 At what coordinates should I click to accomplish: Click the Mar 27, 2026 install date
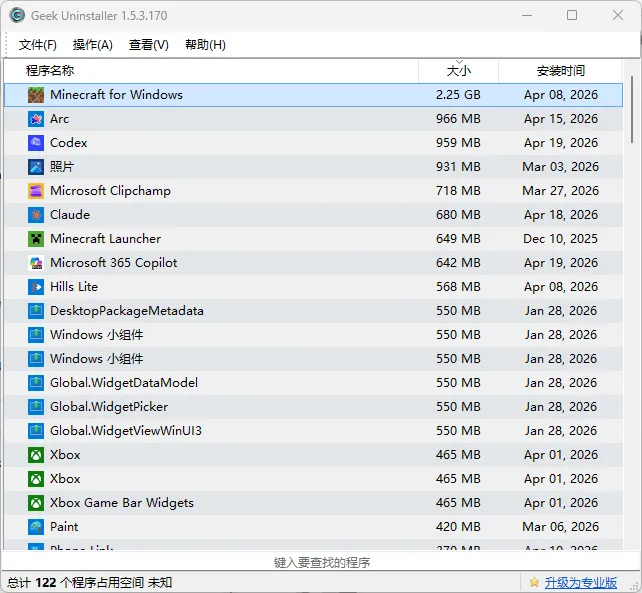tap(561, 191)
